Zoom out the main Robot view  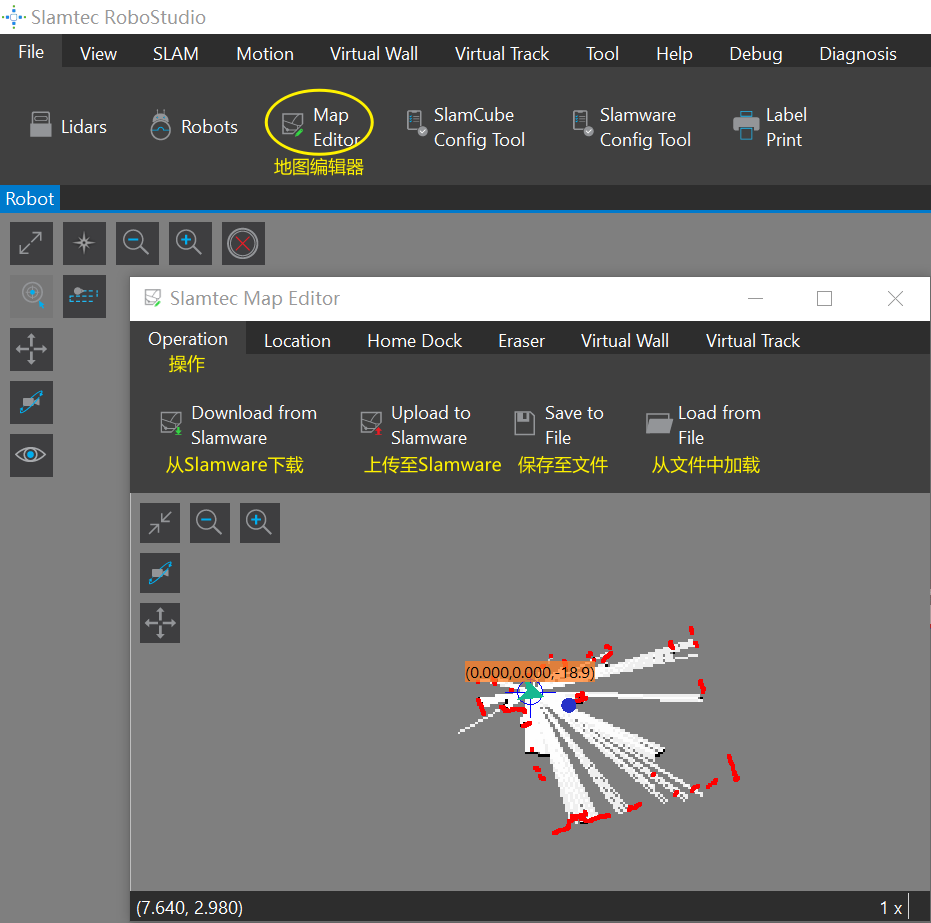[x=137, y=243]
